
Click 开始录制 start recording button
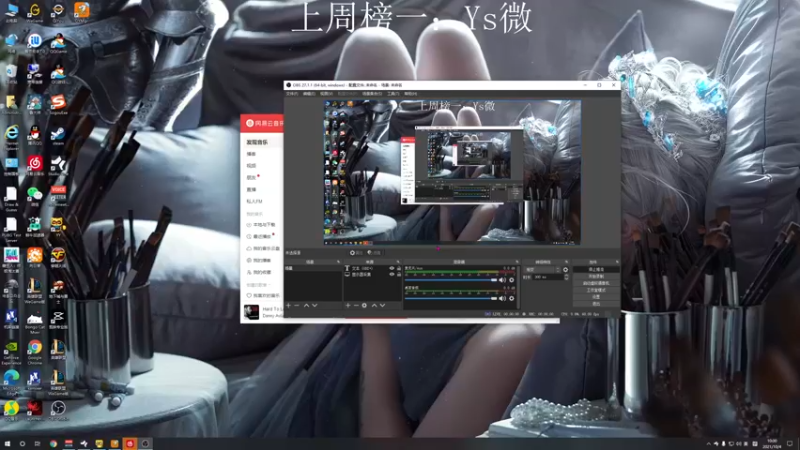click(x=596, y=276)
